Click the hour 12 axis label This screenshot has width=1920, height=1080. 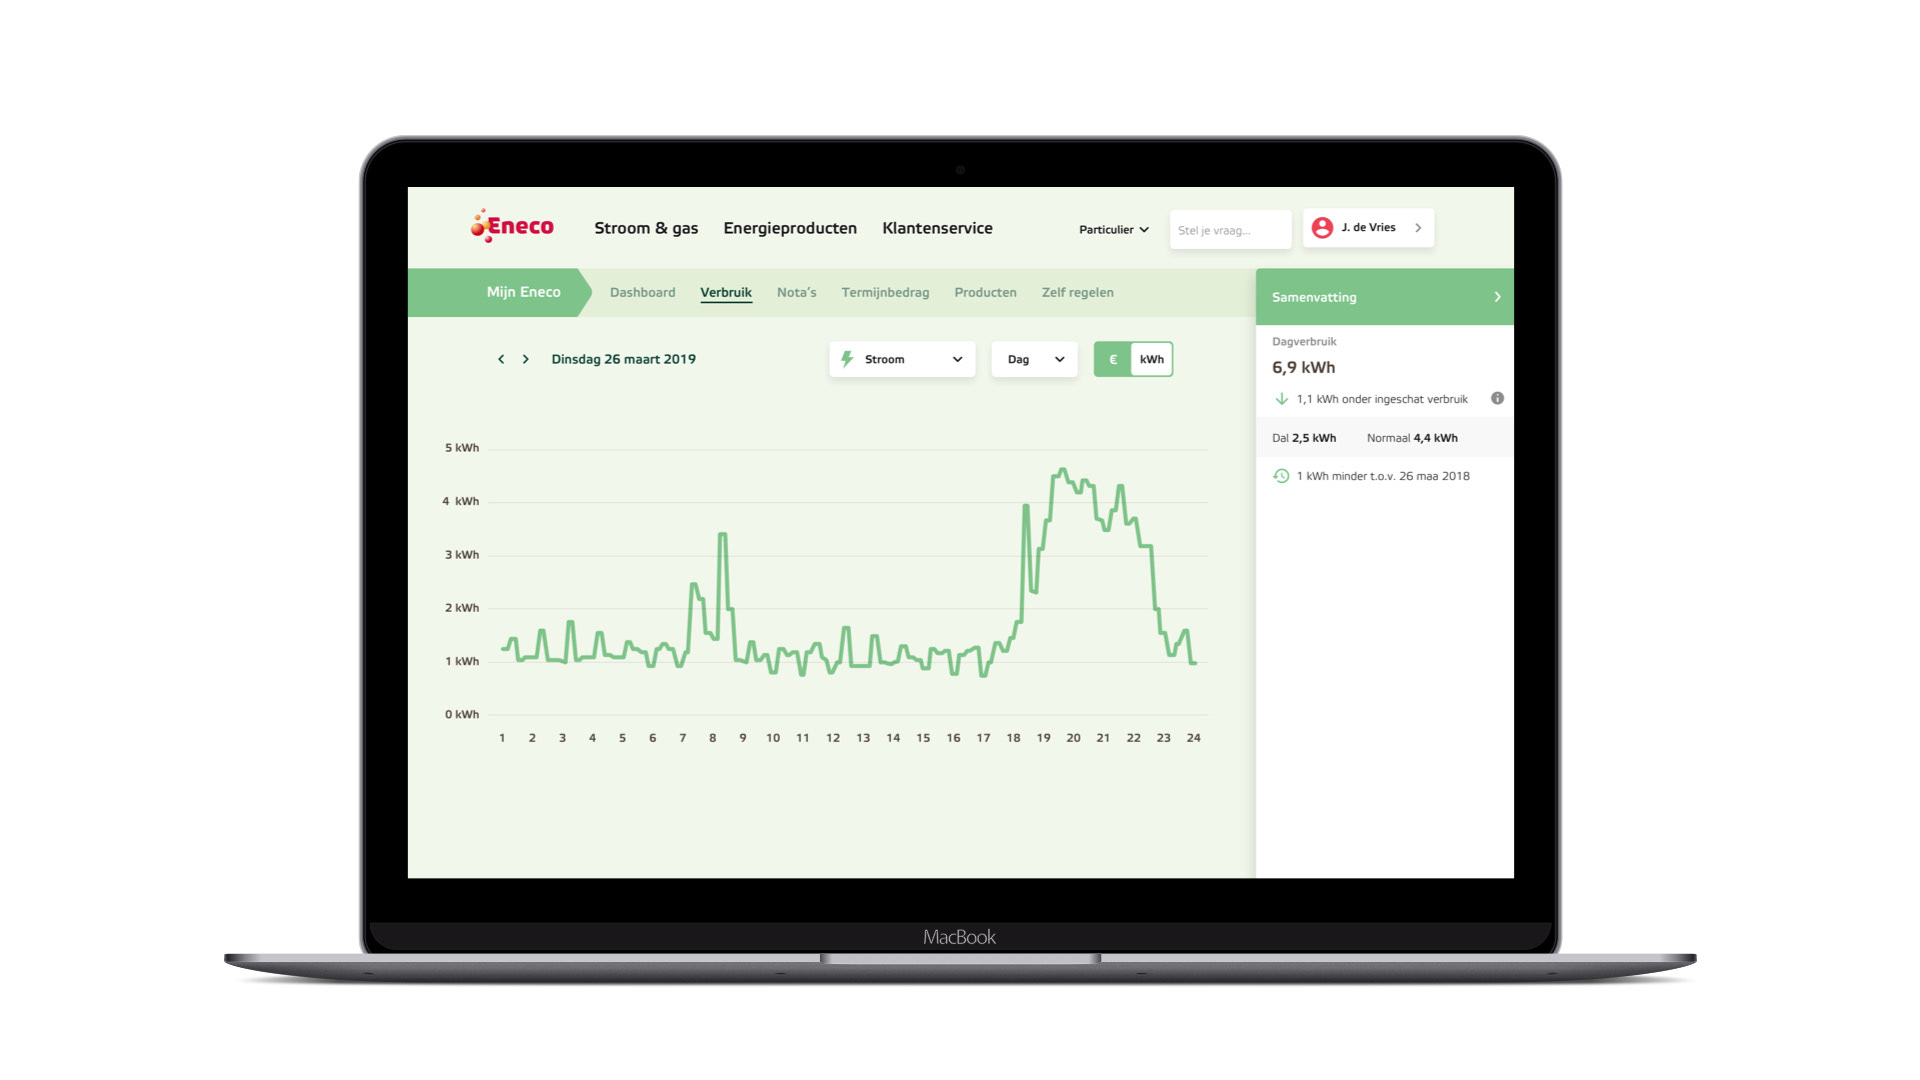pyautogui.click(x=833, y=738)
